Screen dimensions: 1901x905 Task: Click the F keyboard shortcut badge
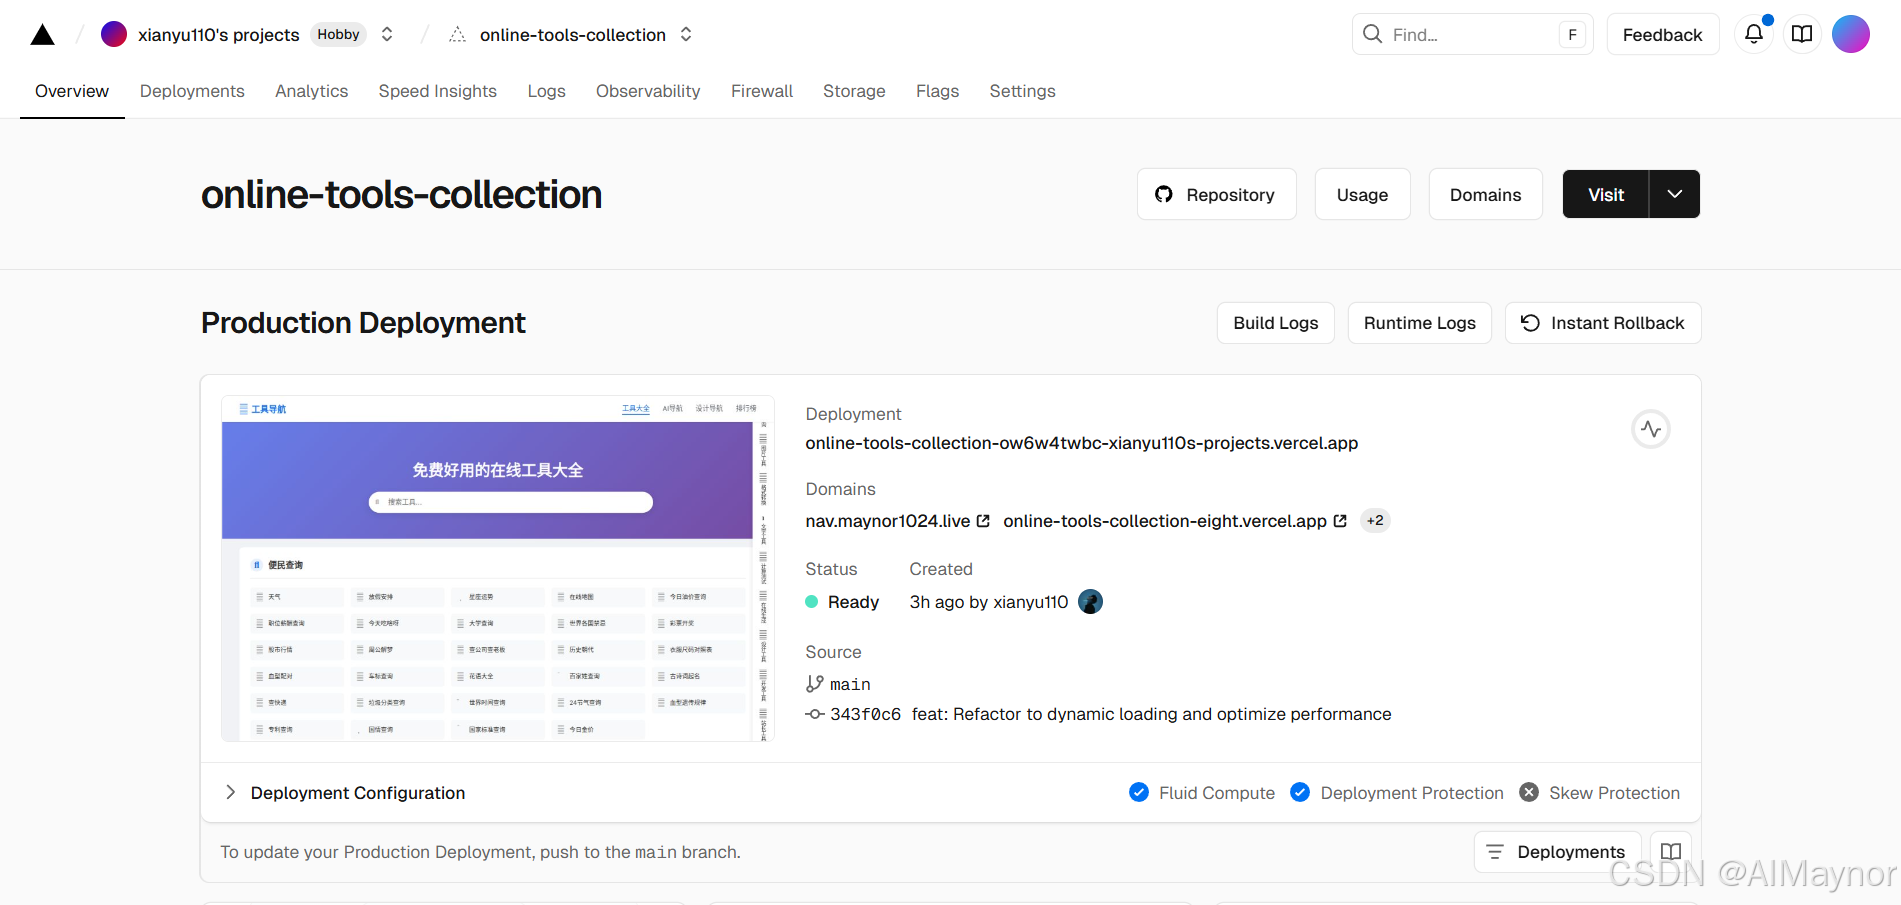(x=1572, y=35)
